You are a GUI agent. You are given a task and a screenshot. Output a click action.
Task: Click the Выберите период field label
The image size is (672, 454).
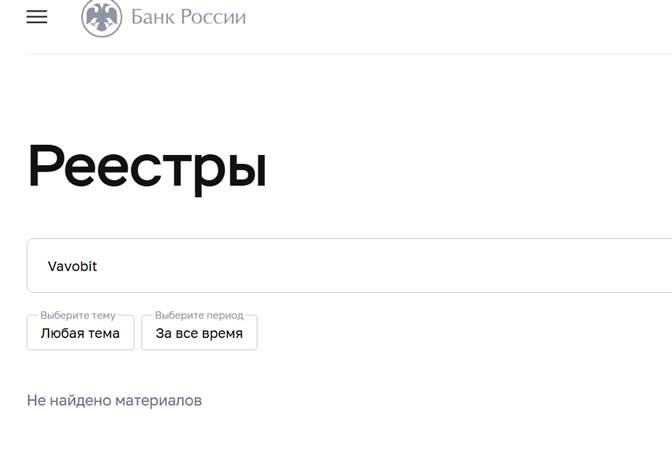[x=199, y=316]
